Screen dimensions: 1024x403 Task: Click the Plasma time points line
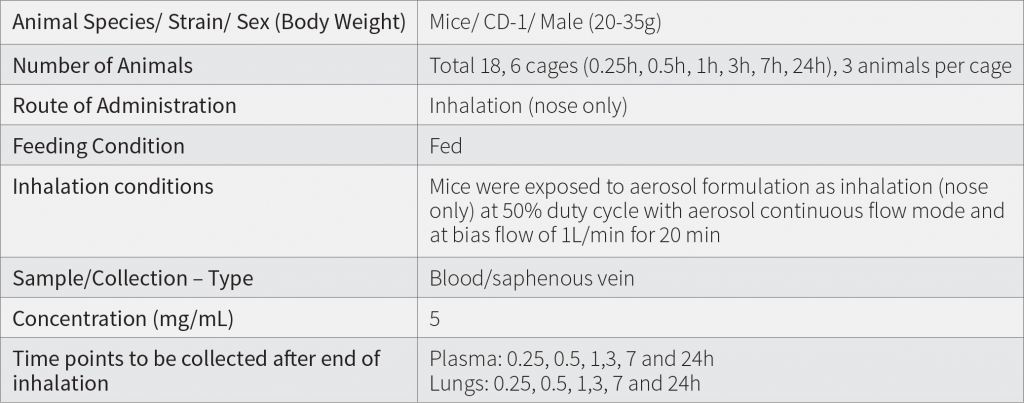click(571, 359)
